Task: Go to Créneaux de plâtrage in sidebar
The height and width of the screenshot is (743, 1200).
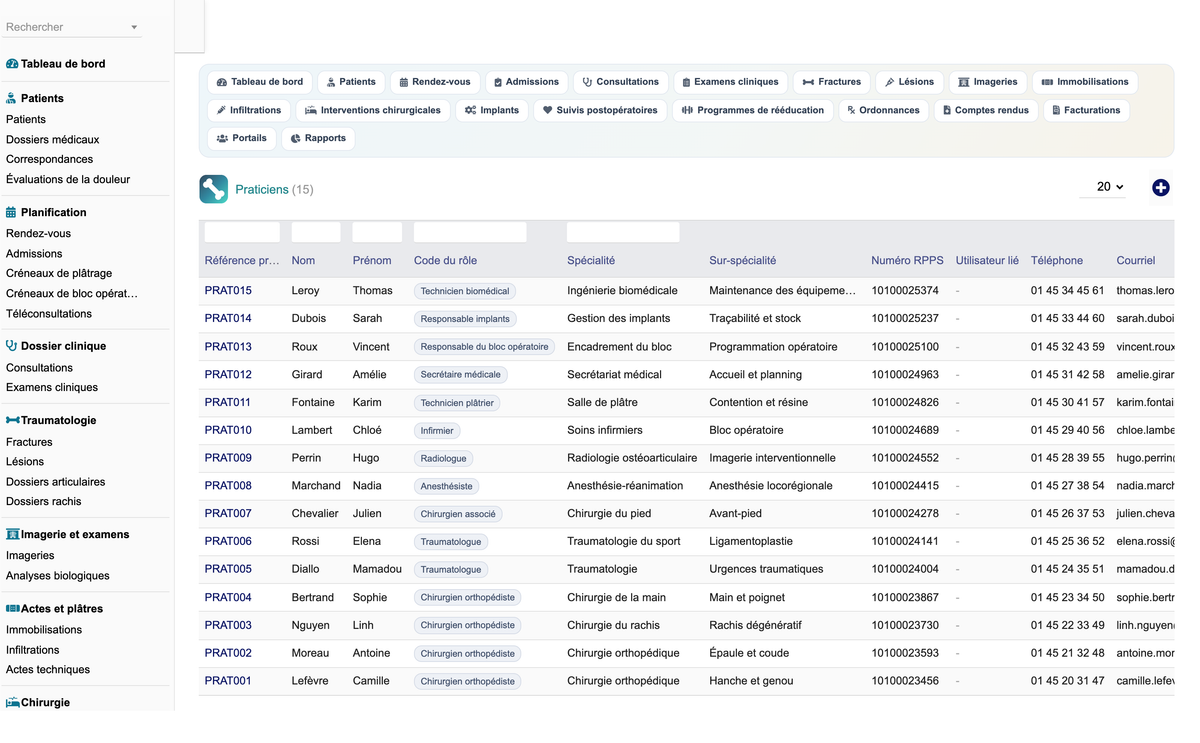Action: 59,273
